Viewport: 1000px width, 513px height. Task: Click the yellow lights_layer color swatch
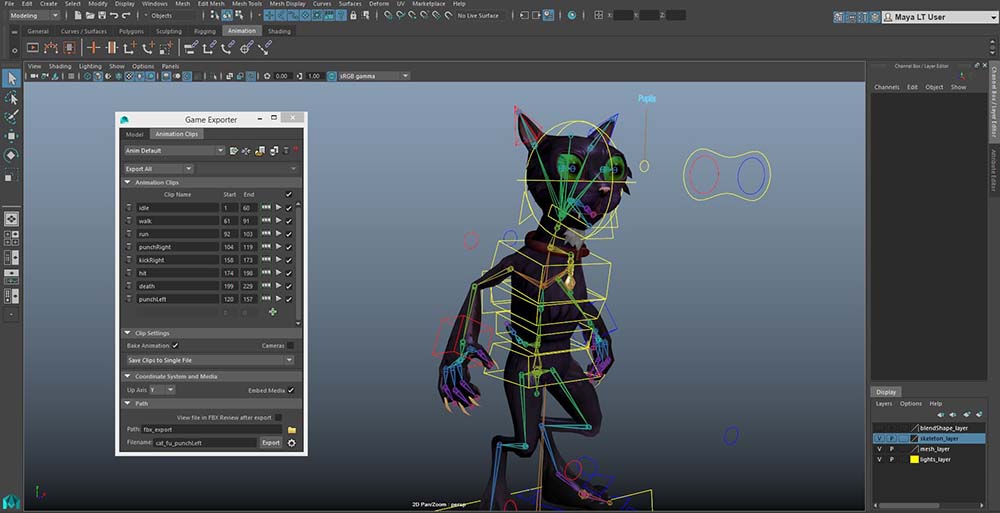(914, 460)
